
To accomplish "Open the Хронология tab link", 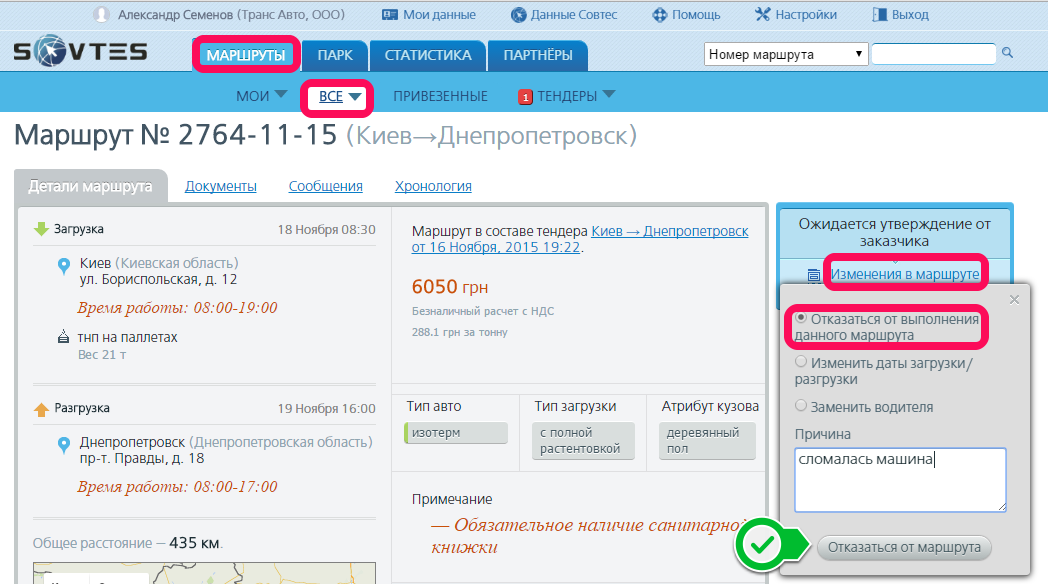I will (433, 186).
